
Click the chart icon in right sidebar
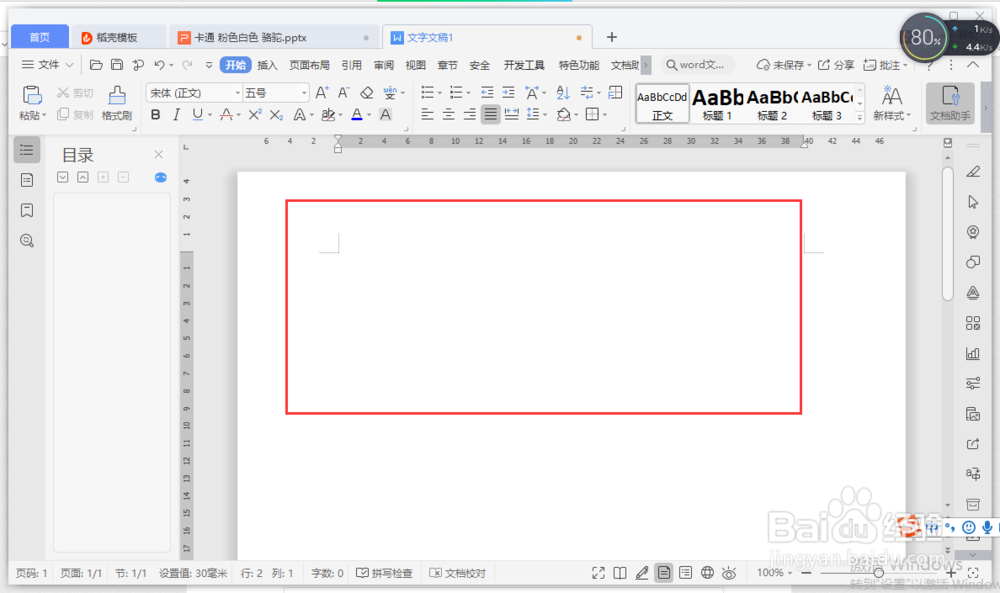coord(973,353)
